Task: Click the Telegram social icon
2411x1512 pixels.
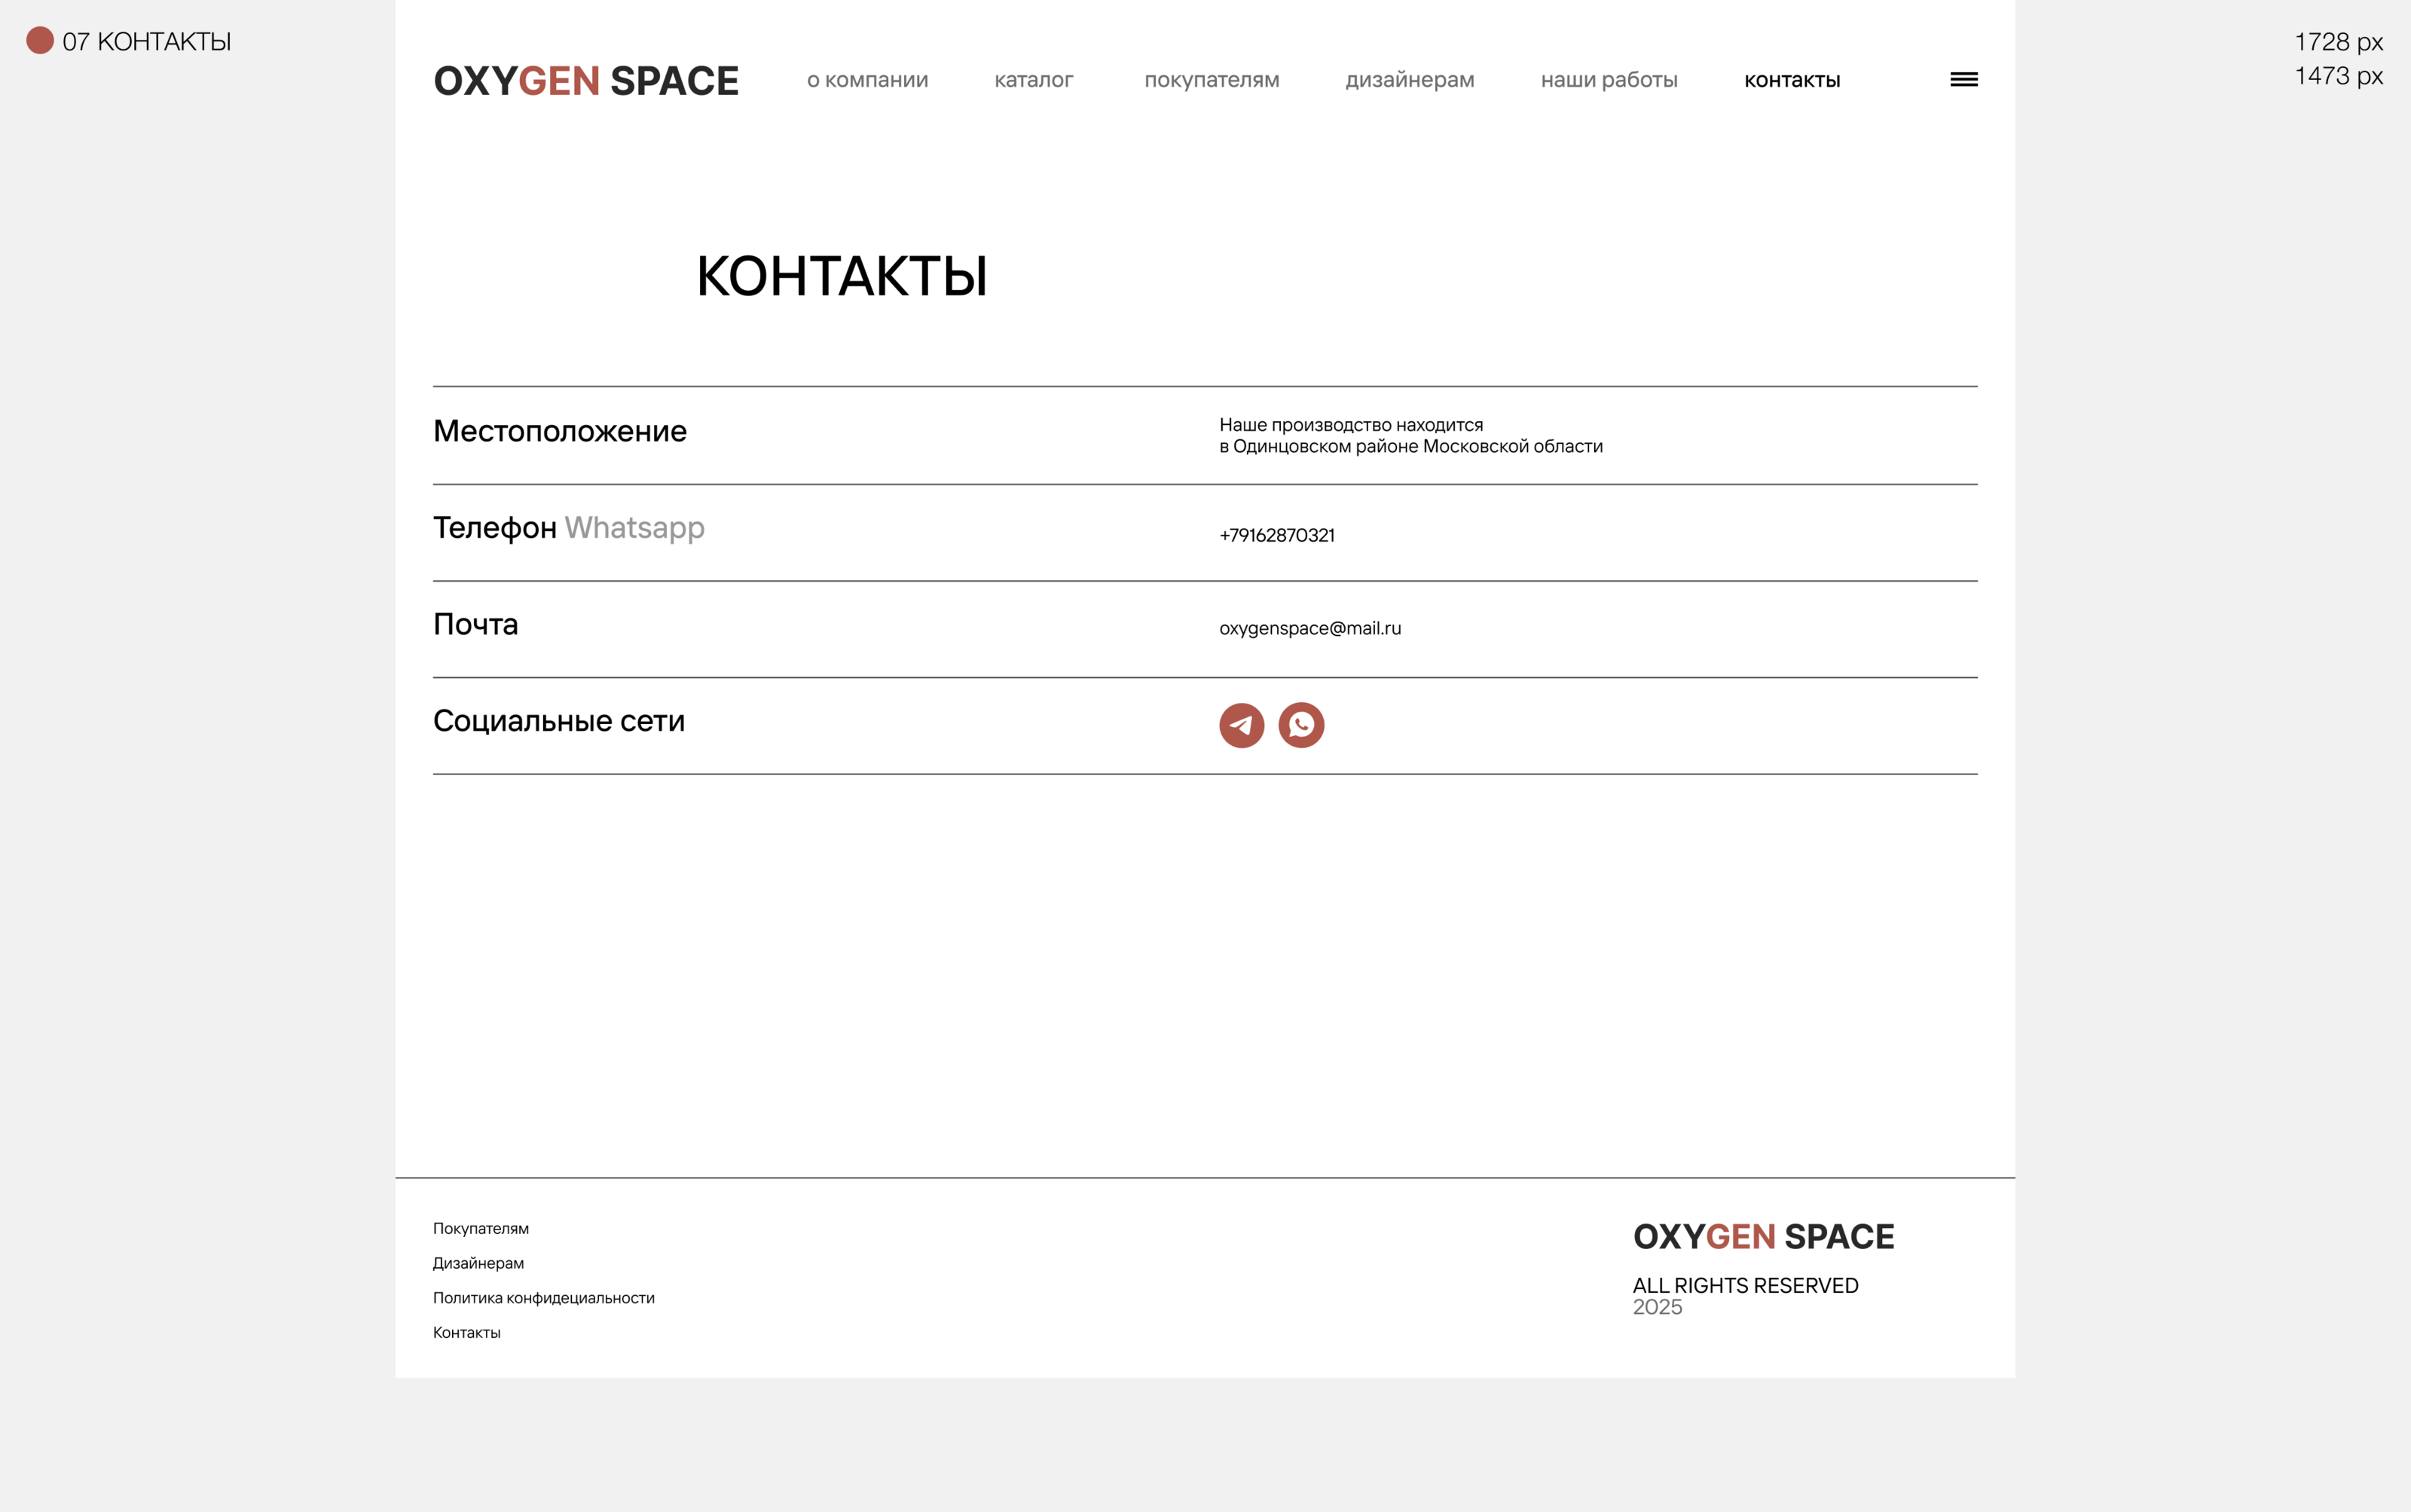Action: pos(1241,725)
